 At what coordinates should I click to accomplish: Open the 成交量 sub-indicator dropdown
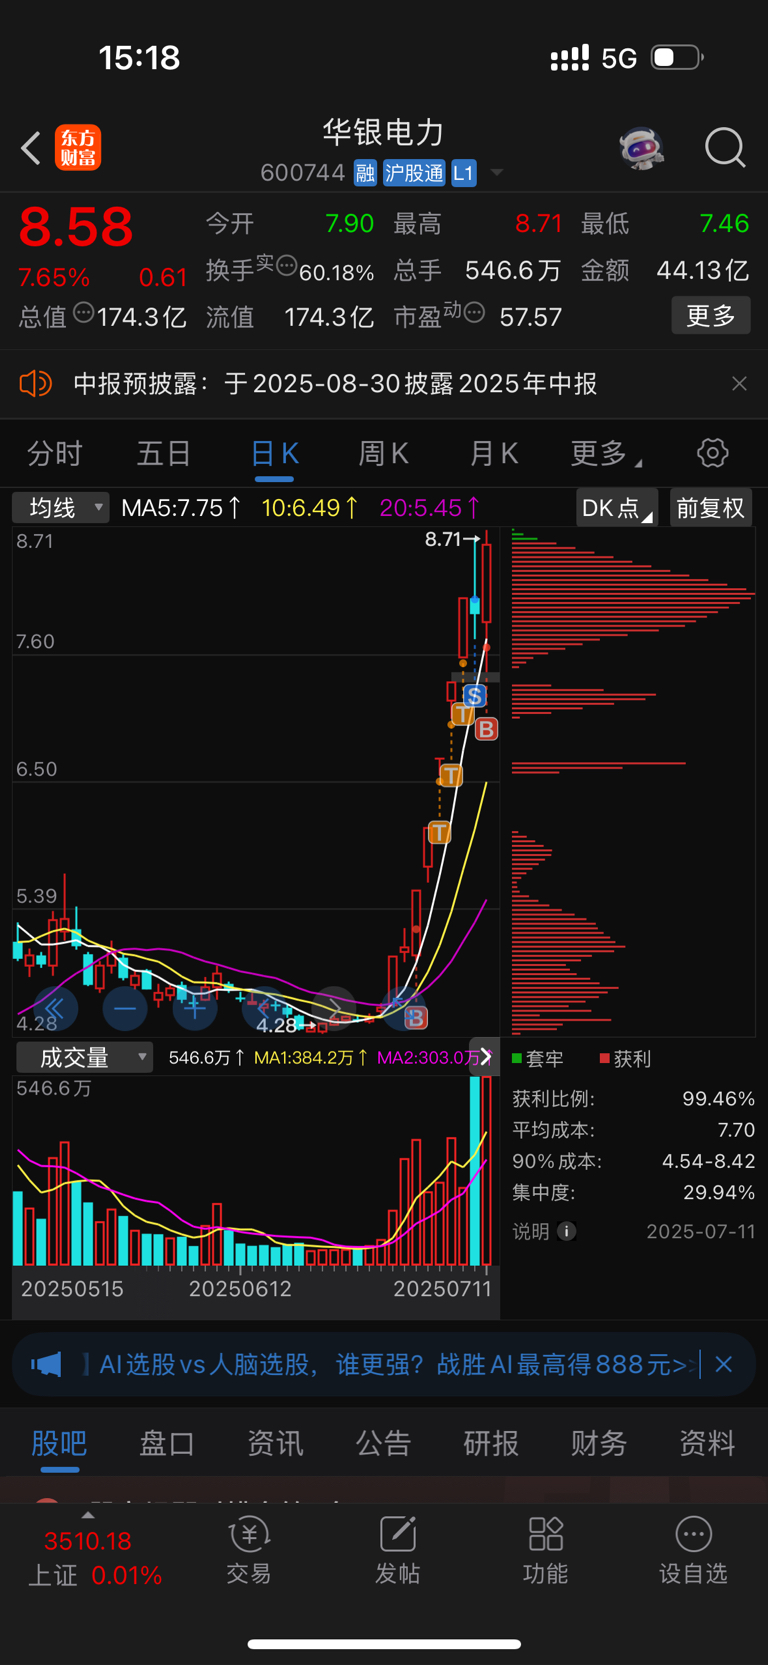(x=85, y=1057)
